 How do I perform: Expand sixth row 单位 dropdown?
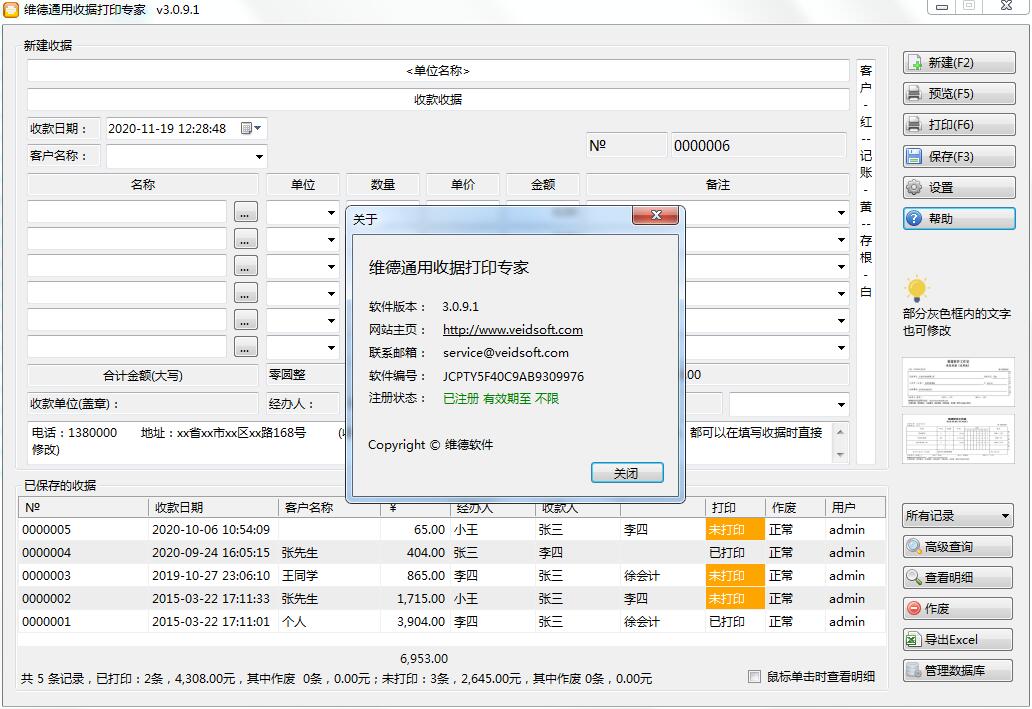click(x=331, y=348)
